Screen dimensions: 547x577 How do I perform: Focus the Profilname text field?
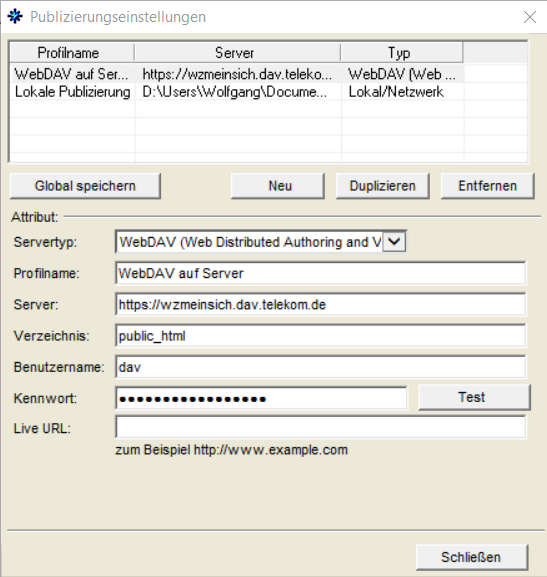pyautogui.click(x=321, y=273)
